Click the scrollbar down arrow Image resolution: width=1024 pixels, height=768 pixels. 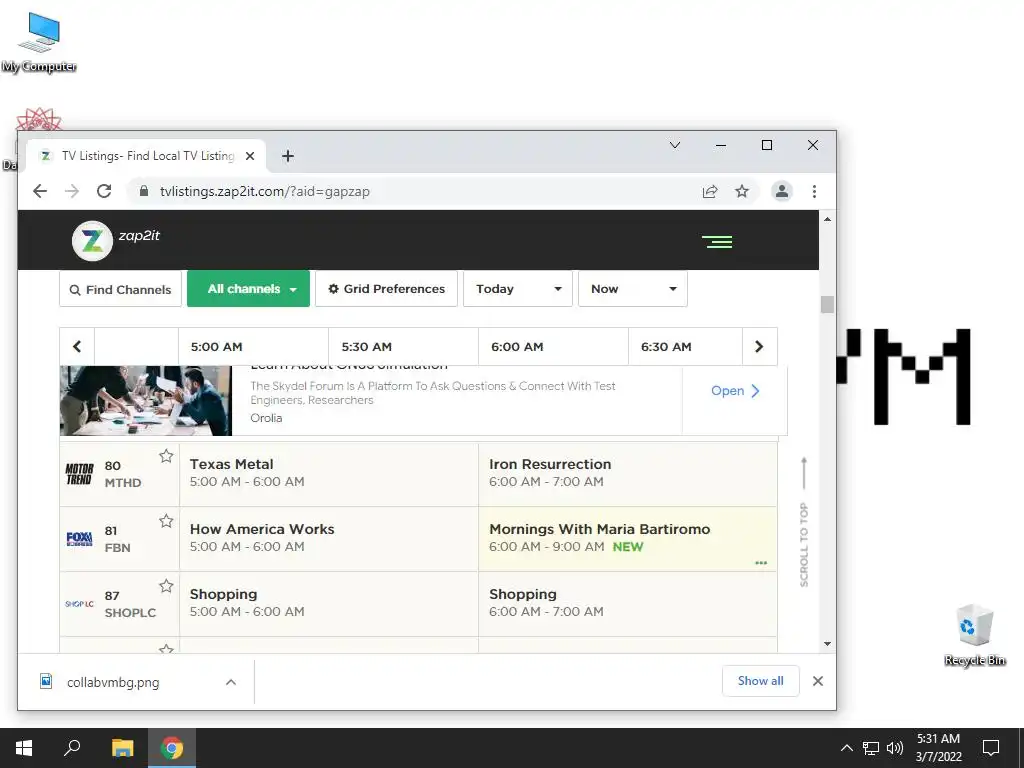pos(827,644)
